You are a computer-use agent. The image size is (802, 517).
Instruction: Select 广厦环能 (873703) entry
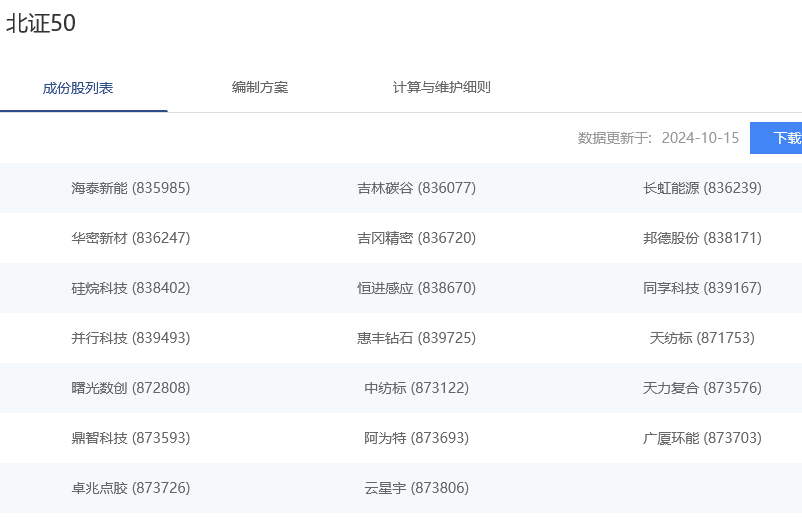702,438
